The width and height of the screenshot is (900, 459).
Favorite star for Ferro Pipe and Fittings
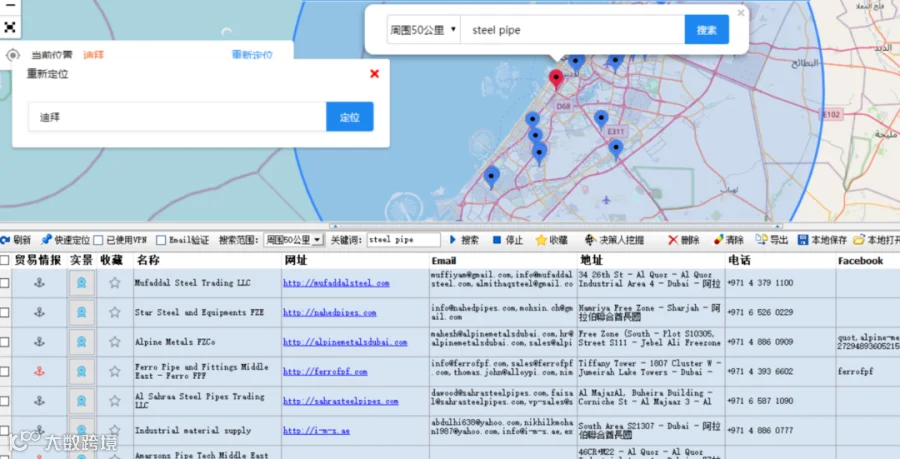(115, 371)
